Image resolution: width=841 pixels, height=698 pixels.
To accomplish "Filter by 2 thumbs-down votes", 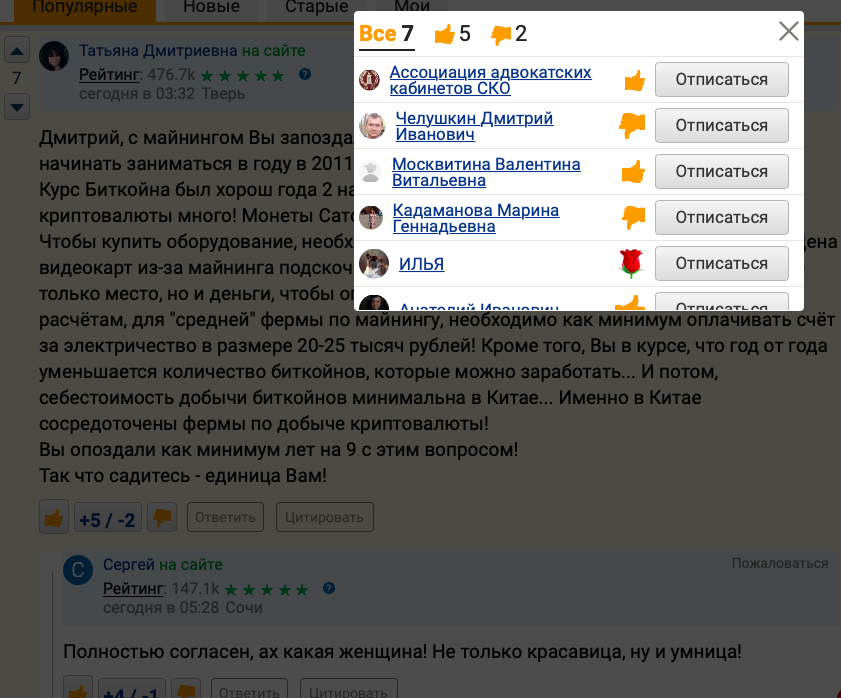I will (509, 34).
